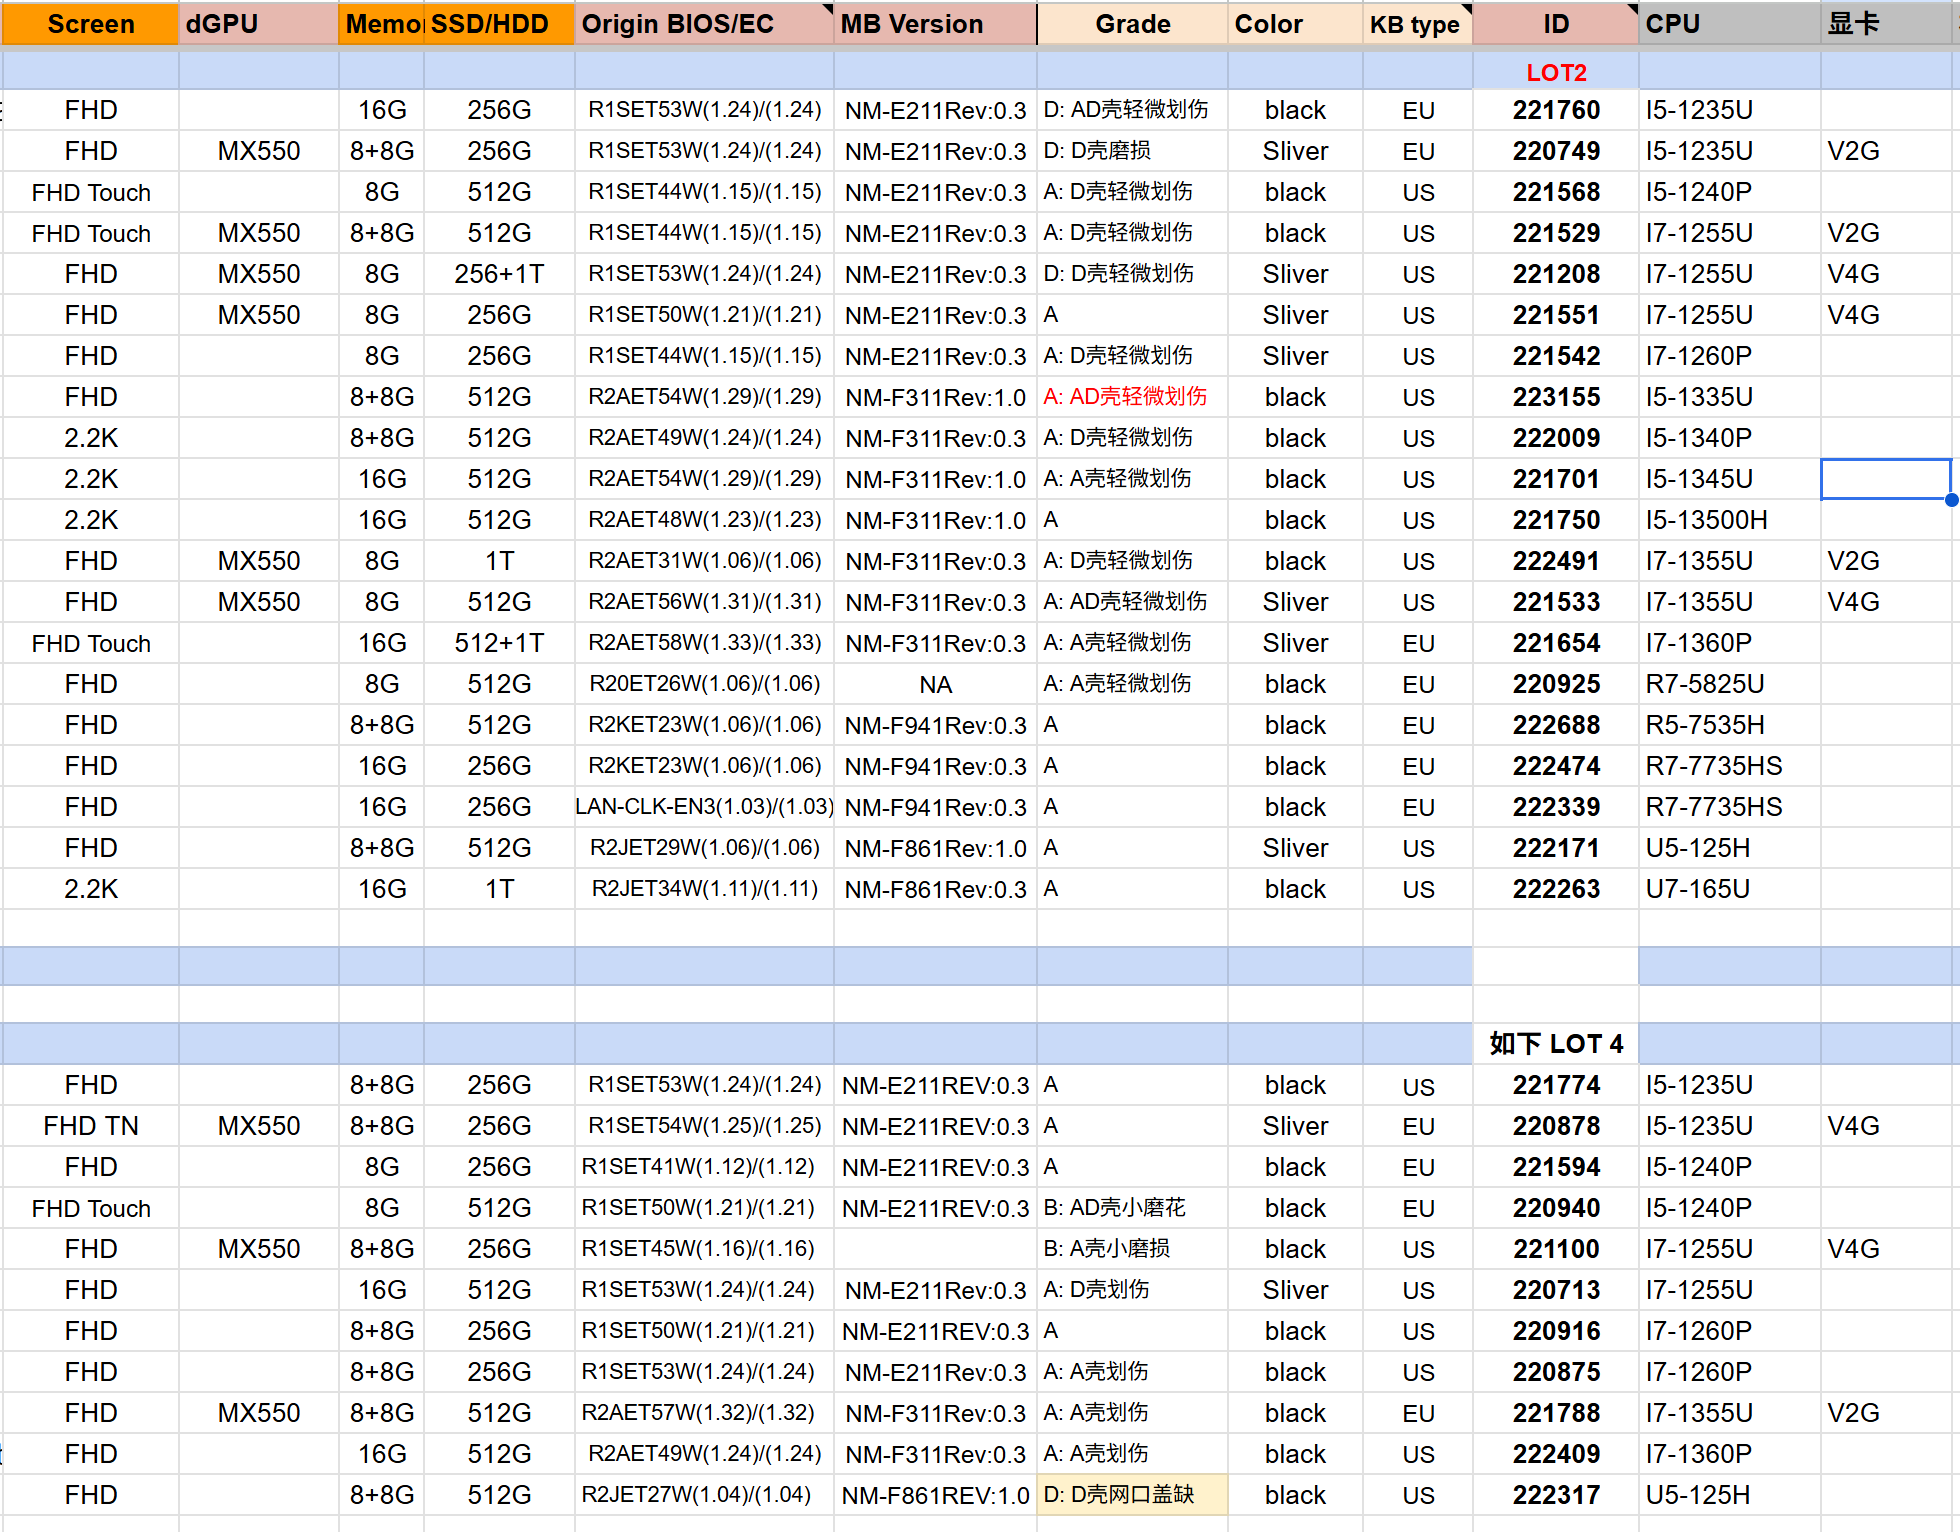Select the Origin BIOS/EC header cell
Image resolution: width=1960 pixels, height=1532 pixels.
(704, 24)
